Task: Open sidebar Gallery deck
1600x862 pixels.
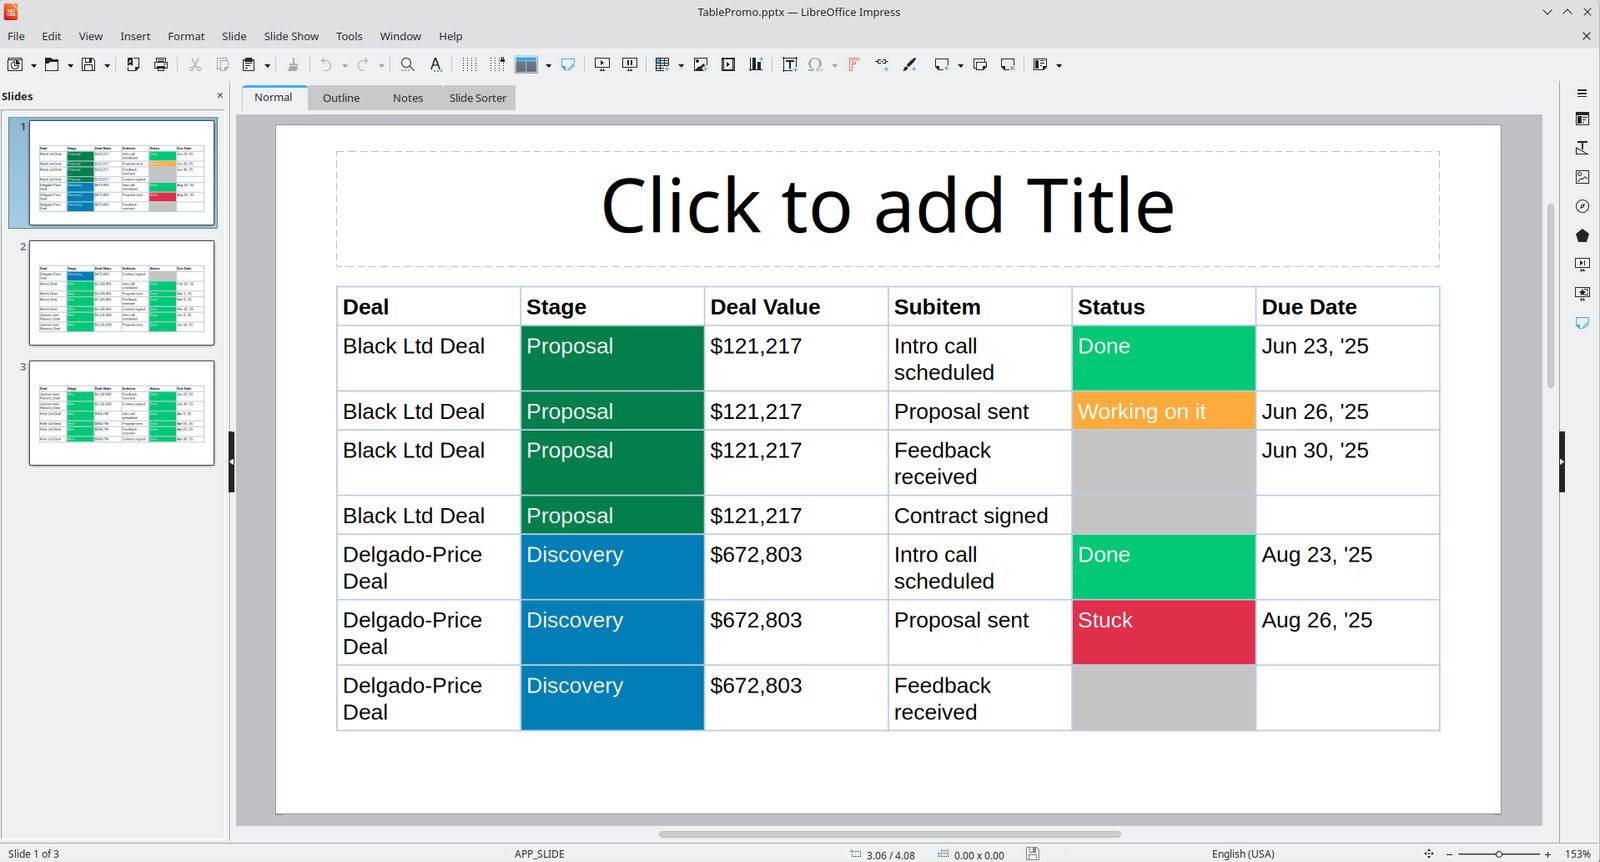Action: pos(1582,177)
